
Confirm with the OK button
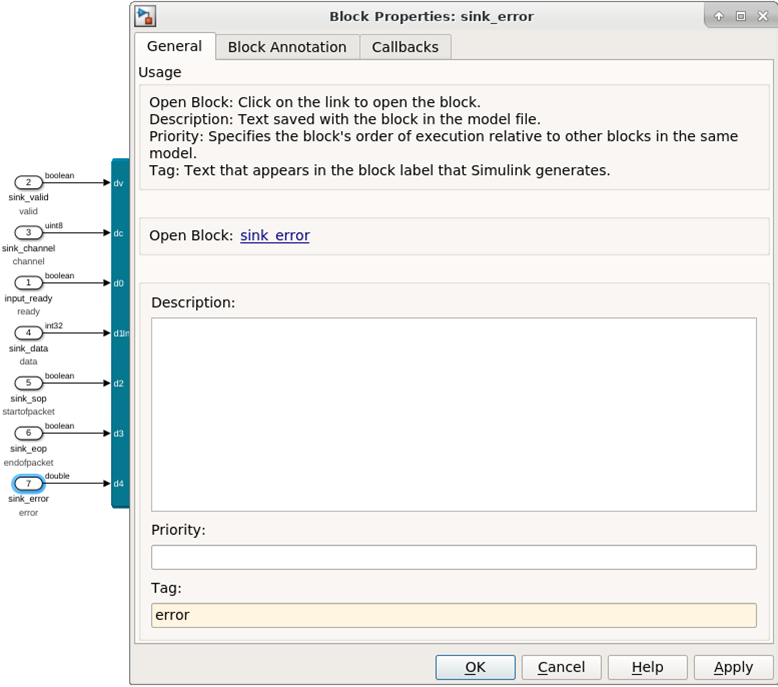[475, 667]
